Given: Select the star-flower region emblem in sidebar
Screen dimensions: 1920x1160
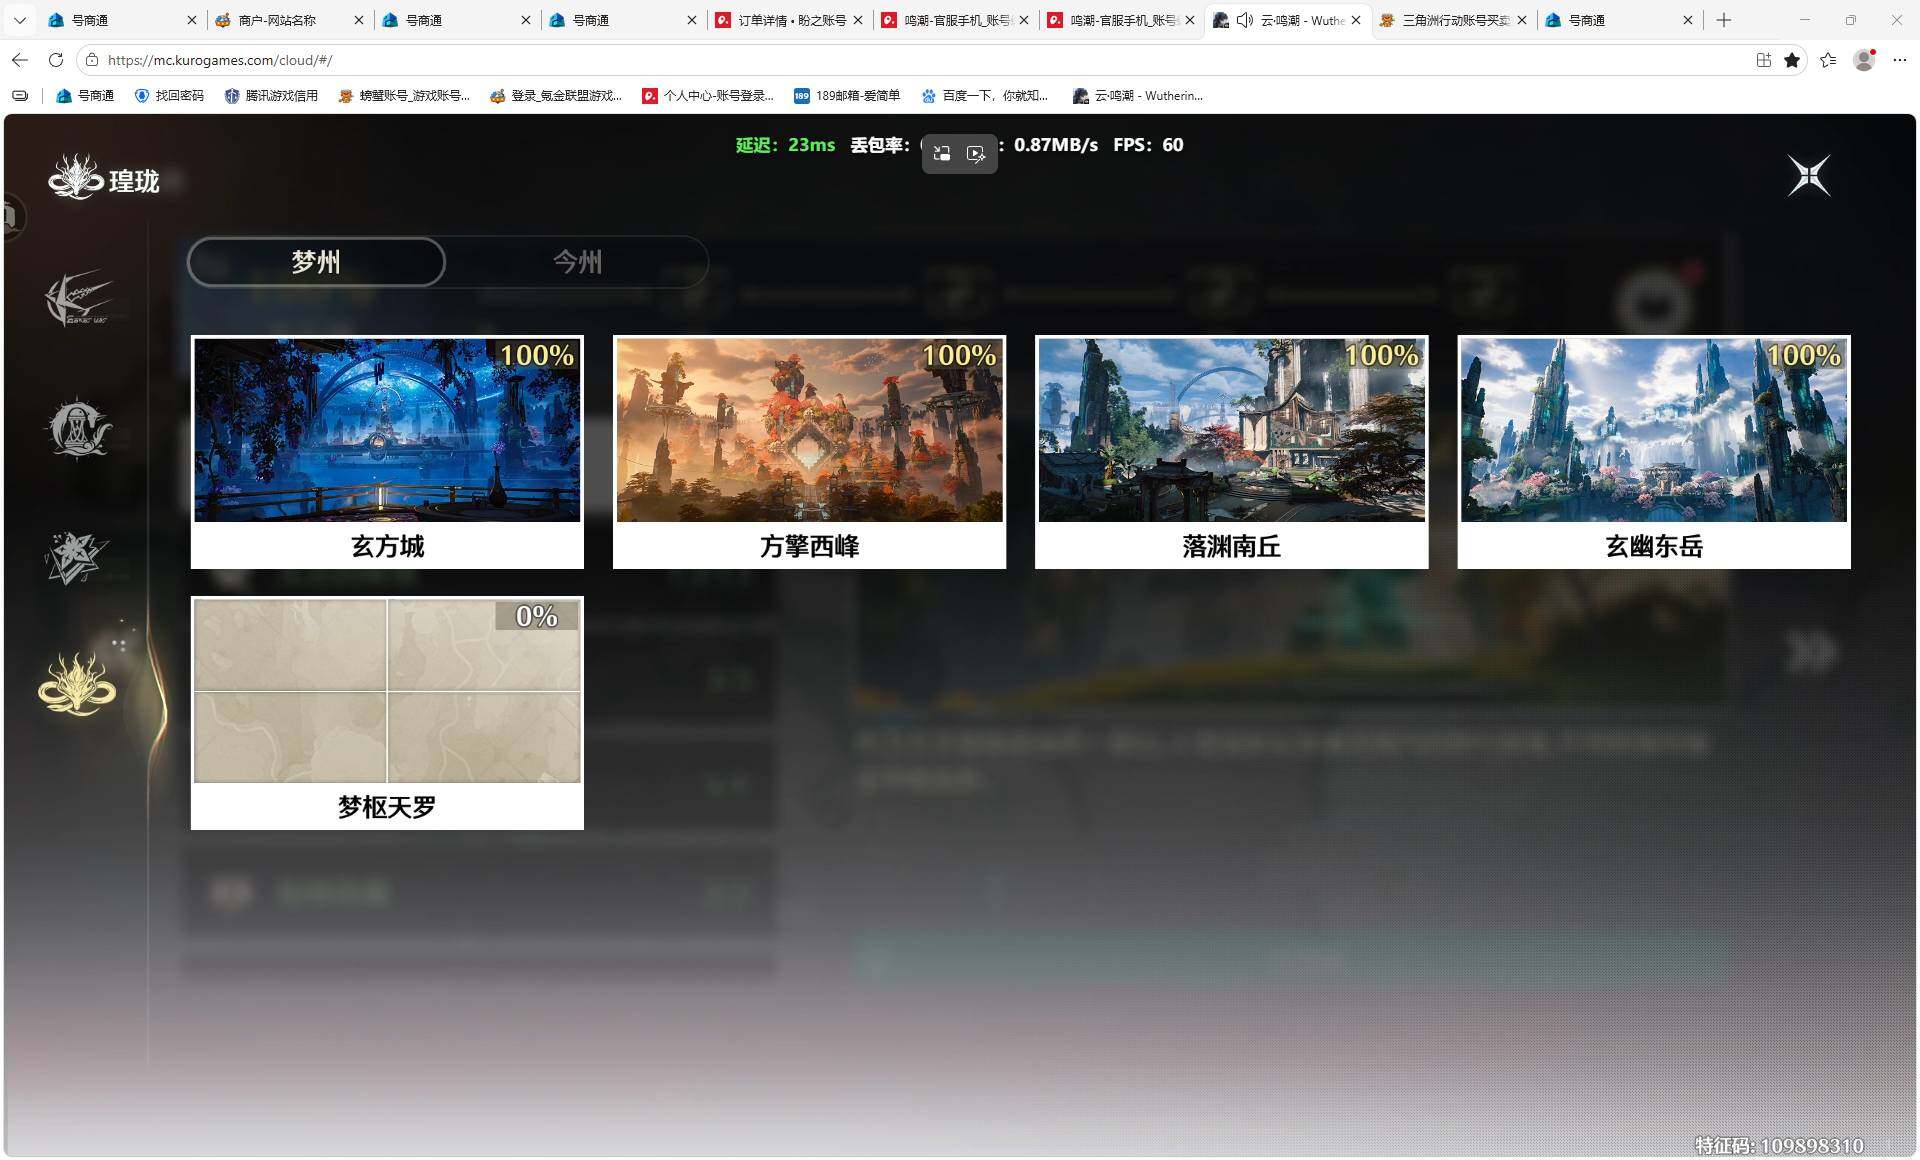Looking at the screenshot, I should point(76,558).
